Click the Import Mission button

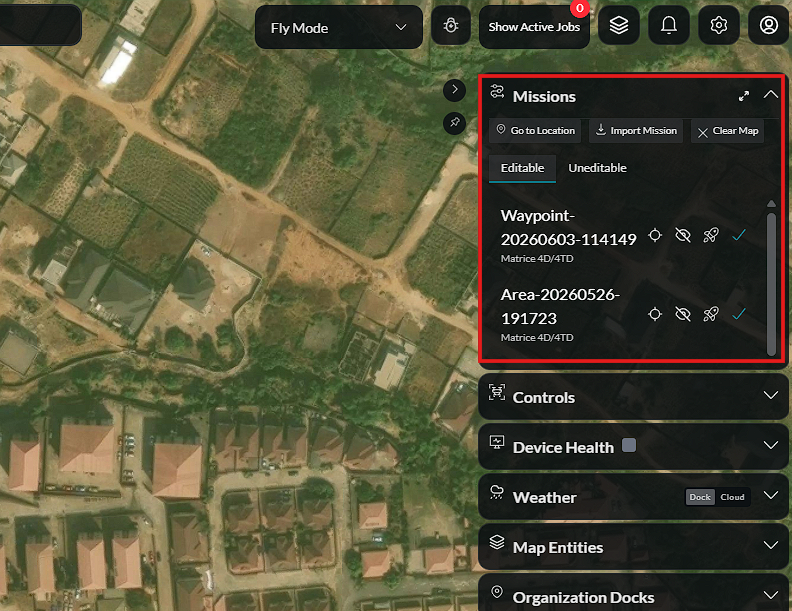coord(636,131)
